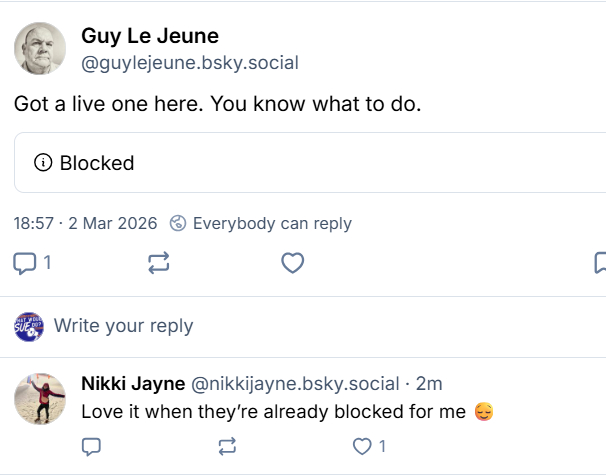Reply to Nikki Jayne's comment
The width and height of the screenshot is (606, 476).
pyautogui.click(x=91, y=445)
